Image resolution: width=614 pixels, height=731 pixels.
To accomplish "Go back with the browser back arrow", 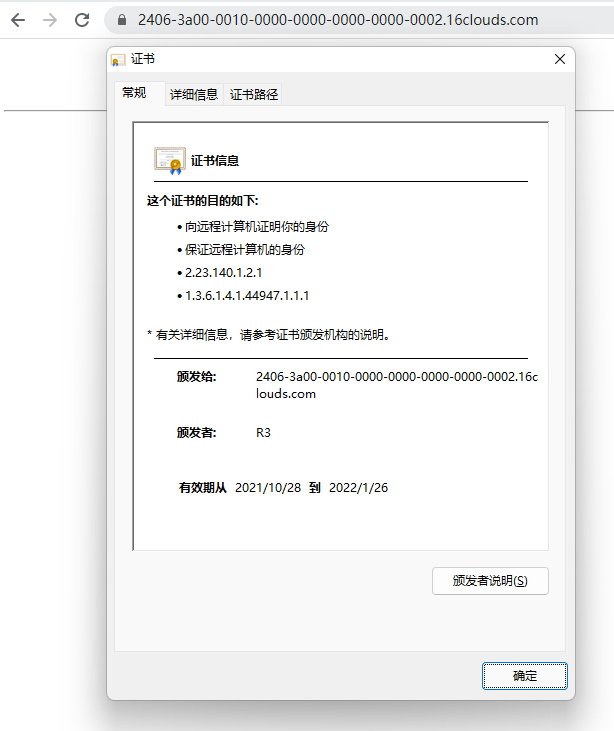I will 18,20.
